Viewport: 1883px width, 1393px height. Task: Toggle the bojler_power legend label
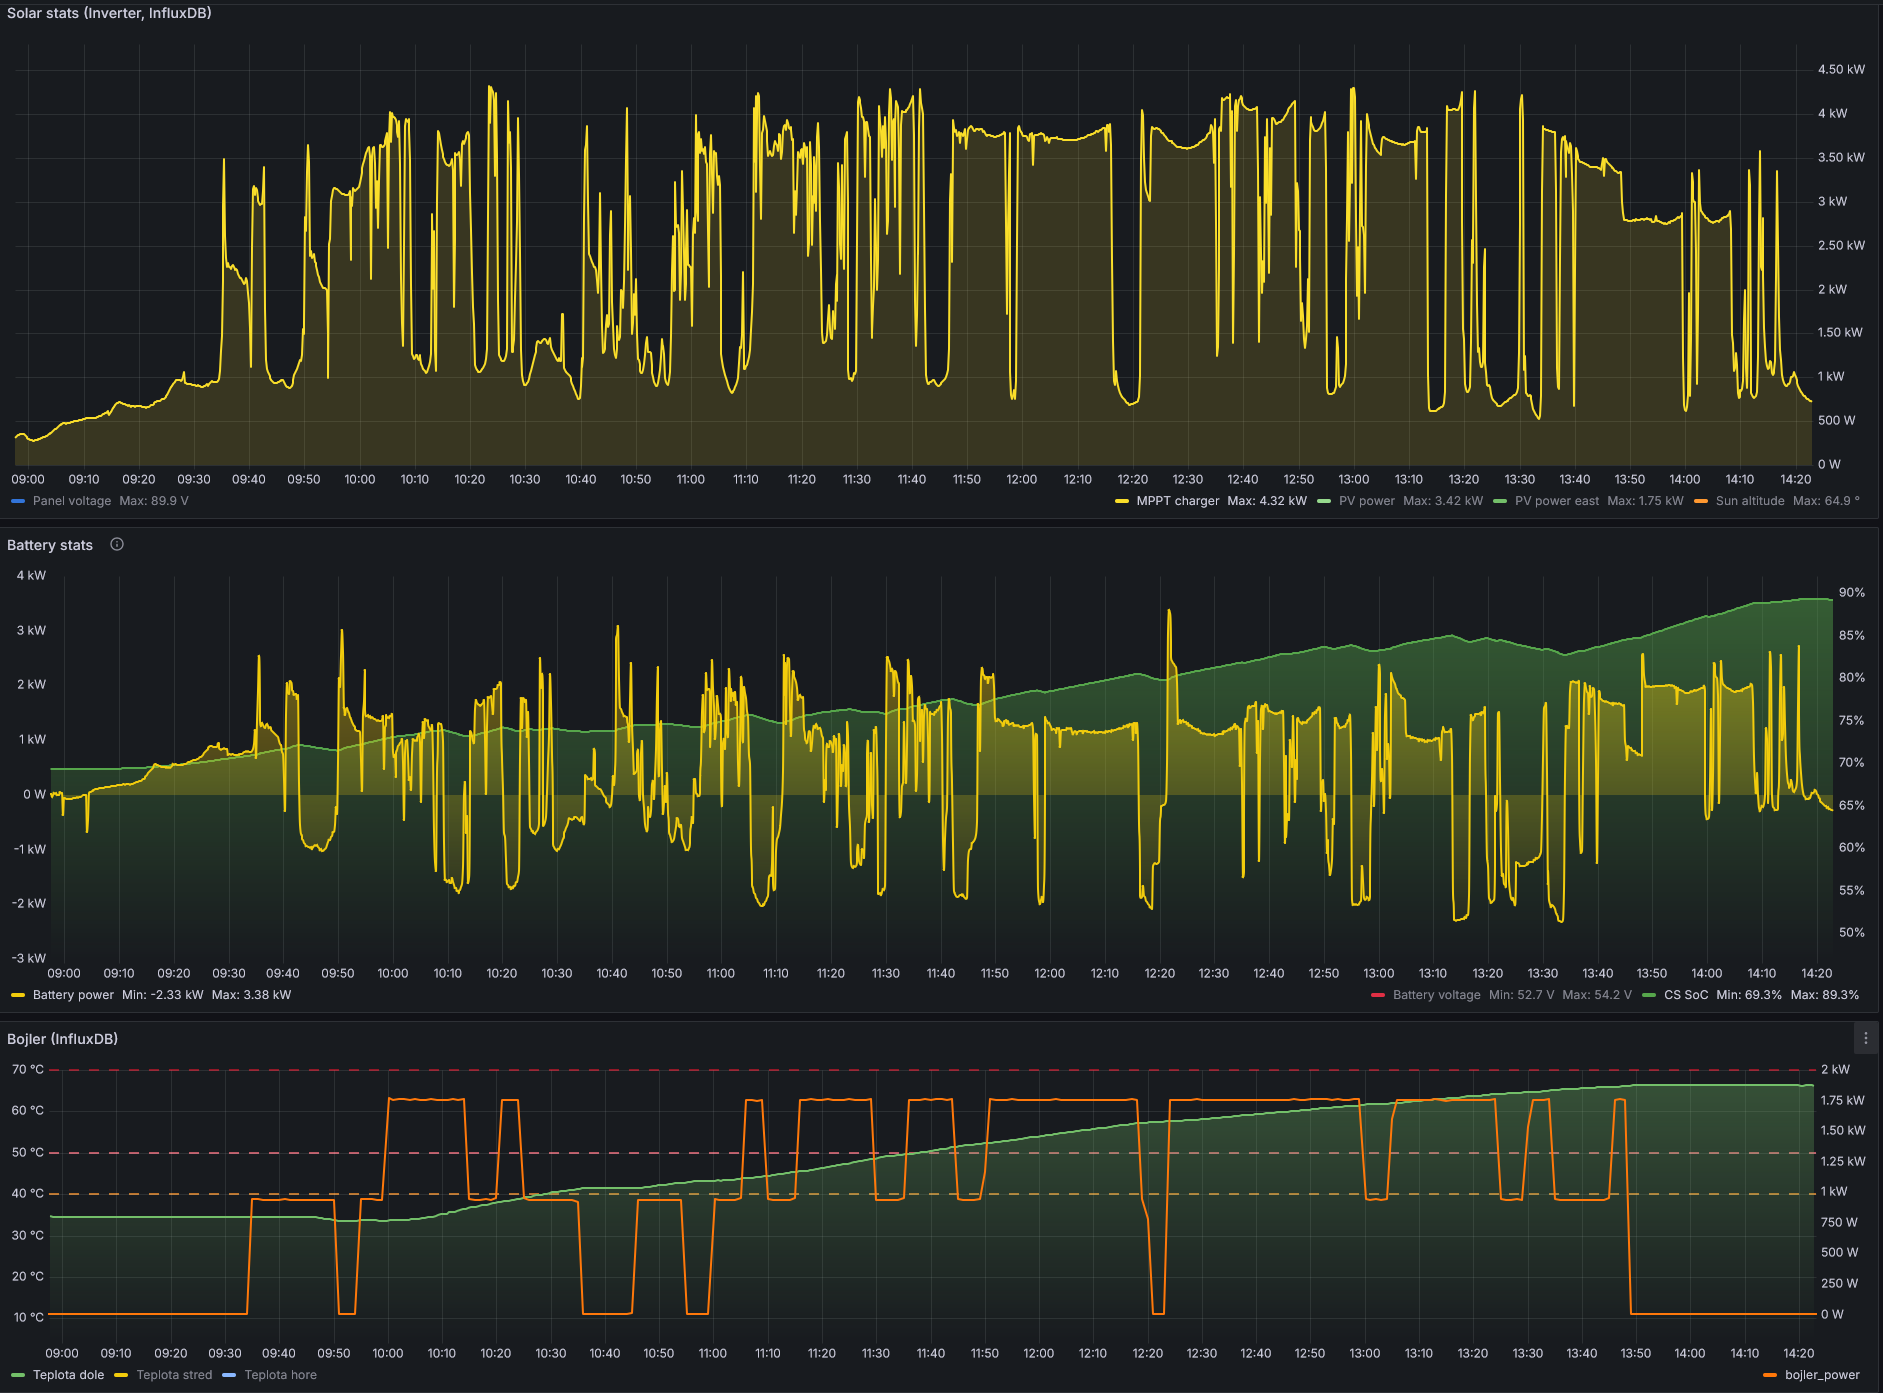[x=1822, y=1375]
